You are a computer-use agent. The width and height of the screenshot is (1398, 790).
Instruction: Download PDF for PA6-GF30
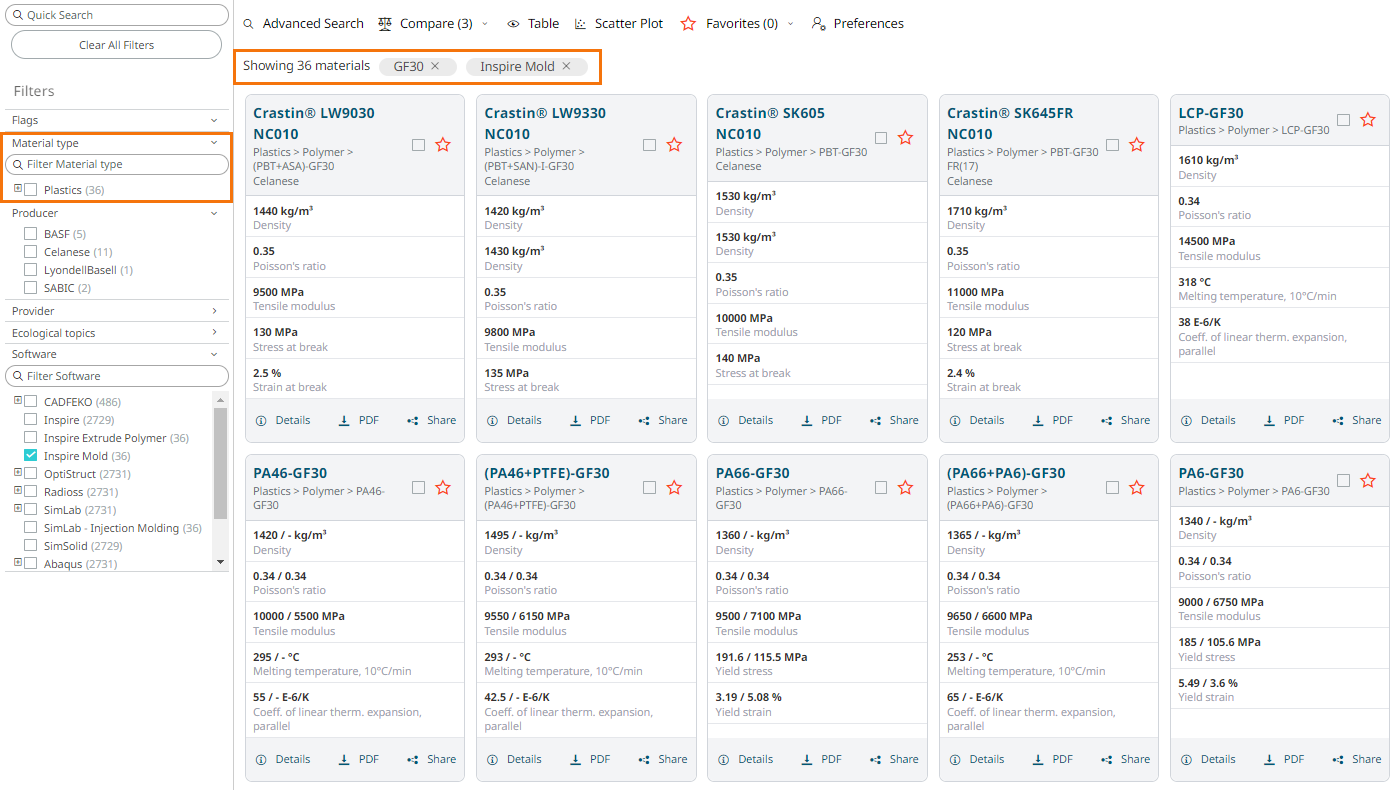[1284, 759]
